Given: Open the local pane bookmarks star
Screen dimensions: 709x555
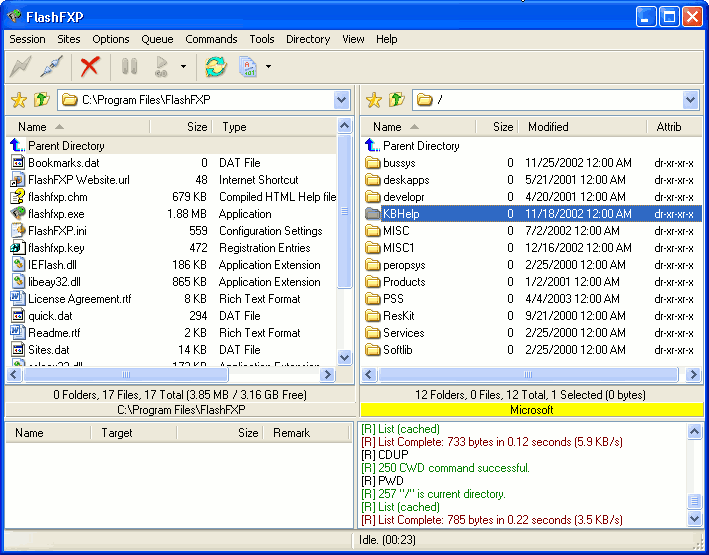Looking at the screenshot, I should pyautogui.click(x=19, y=100).
